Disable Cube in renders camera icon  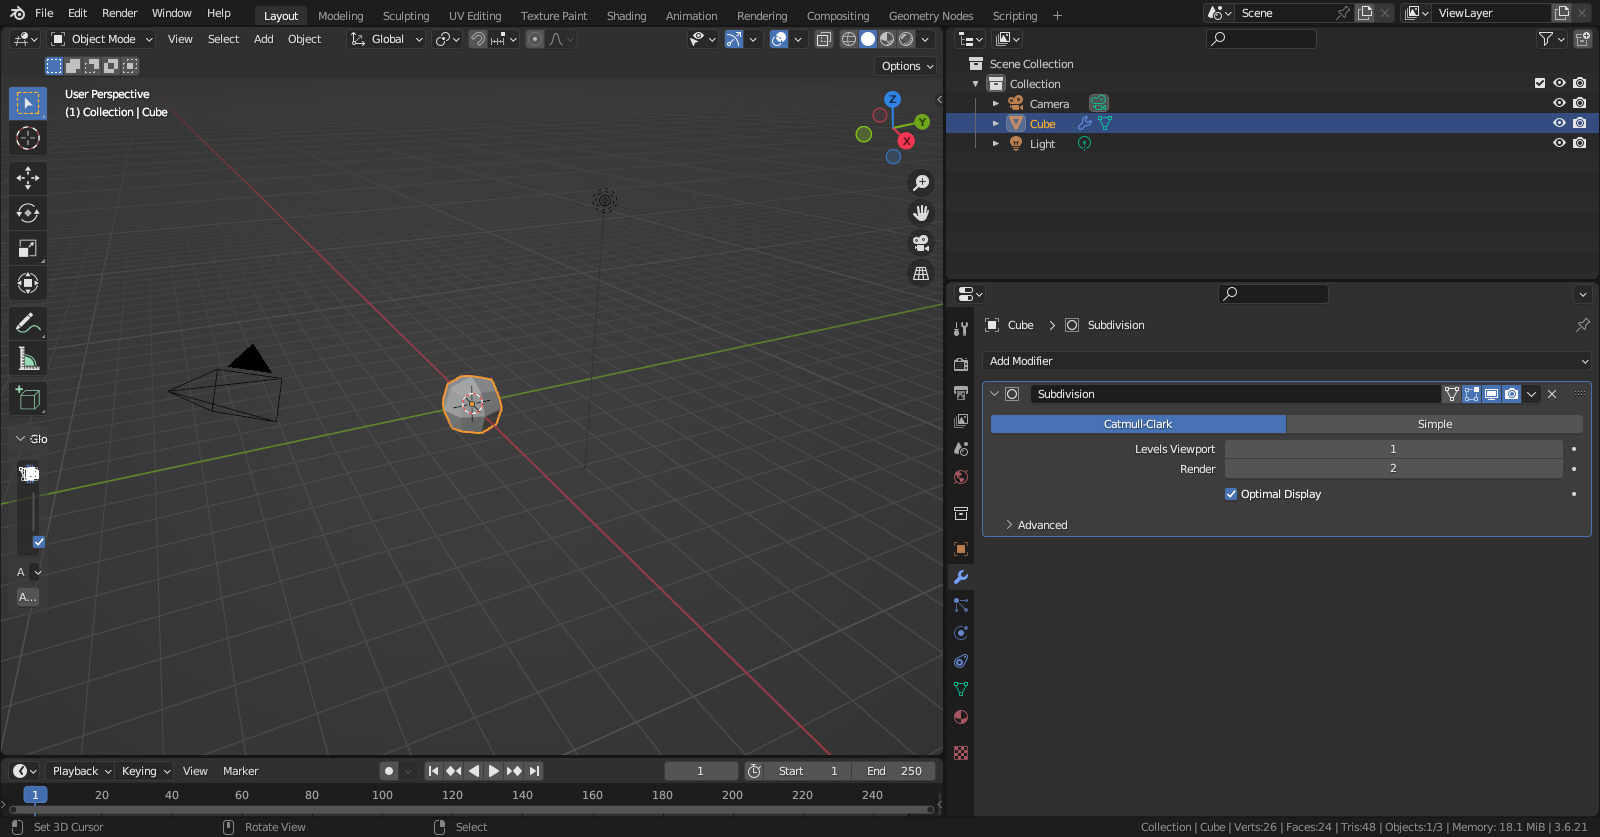pos(1579,123)
